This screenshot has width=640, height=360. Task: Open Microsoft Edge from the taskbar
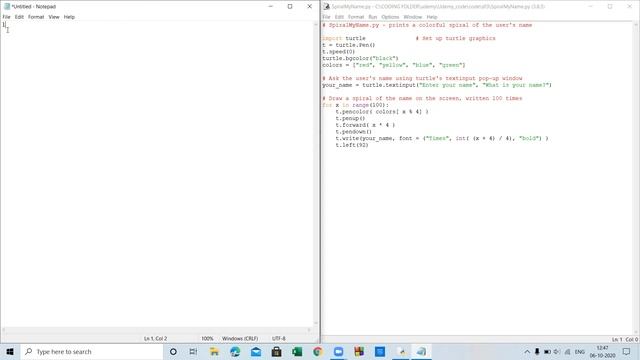[235, 351]
